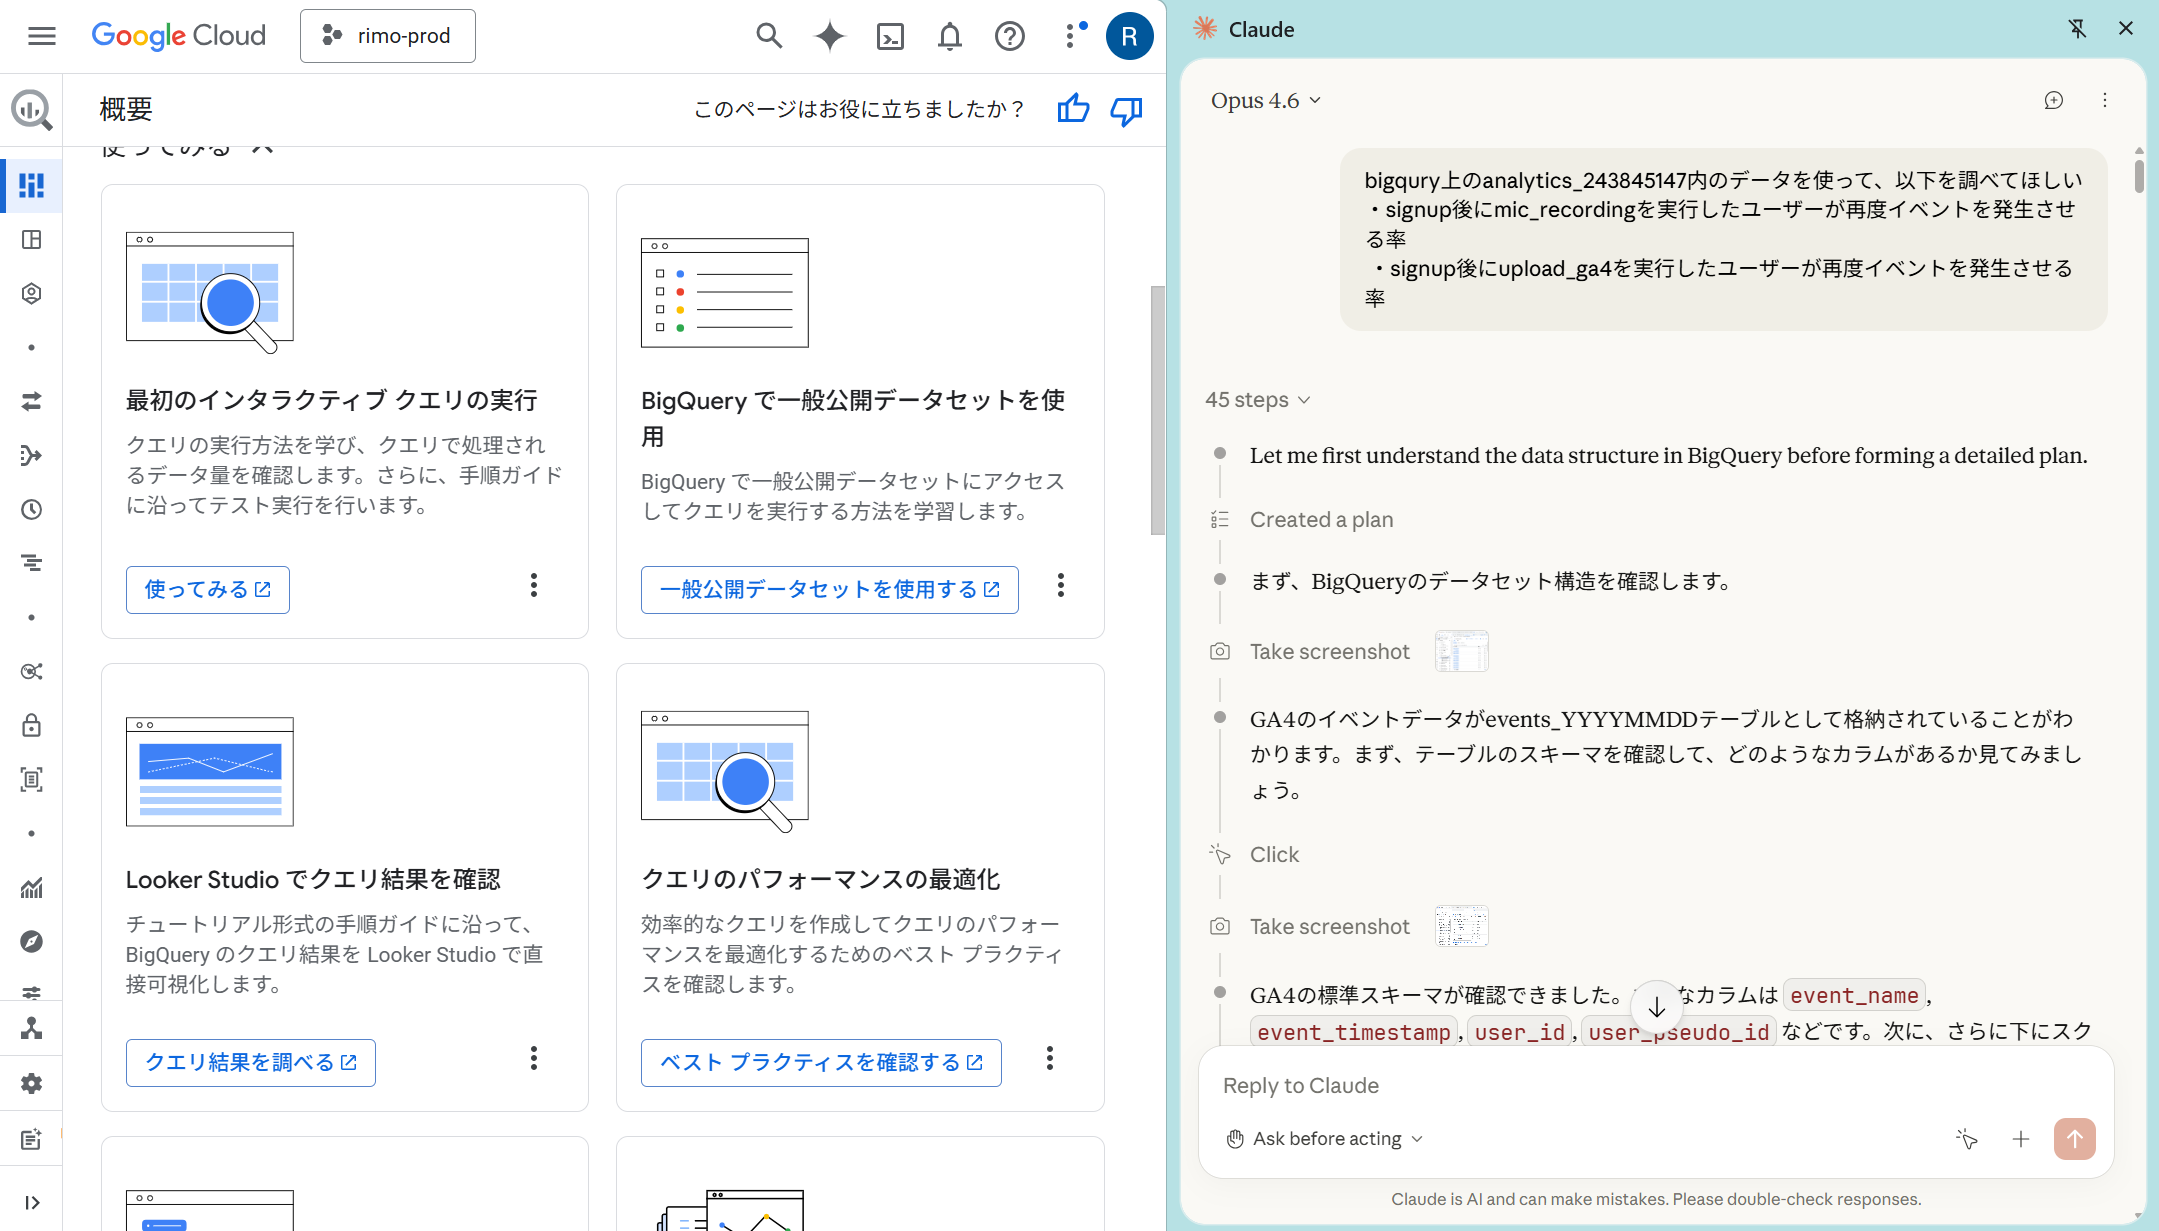The height and width of the screenshot is (1231, 2159).
Task: Click the thumbs down feedback icon
Action: (1126, 109)
